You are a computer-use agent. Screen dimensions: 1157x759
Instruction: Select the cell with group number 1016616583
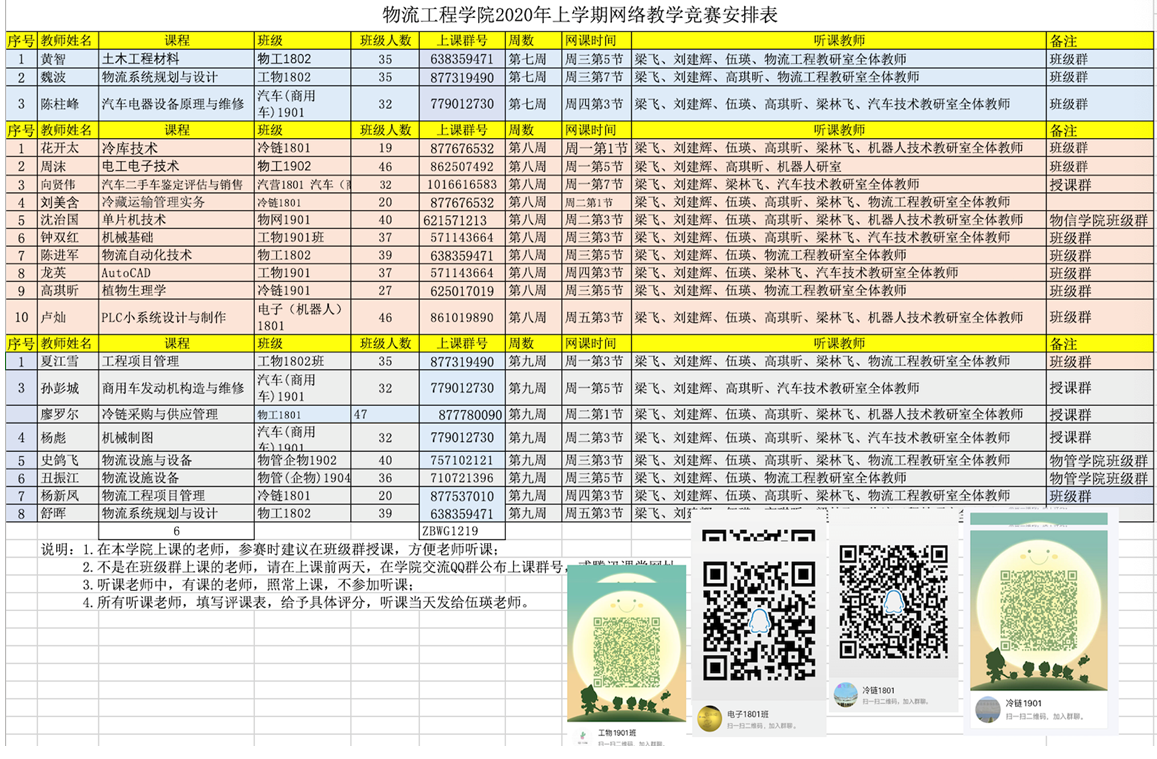pos(461,184)
